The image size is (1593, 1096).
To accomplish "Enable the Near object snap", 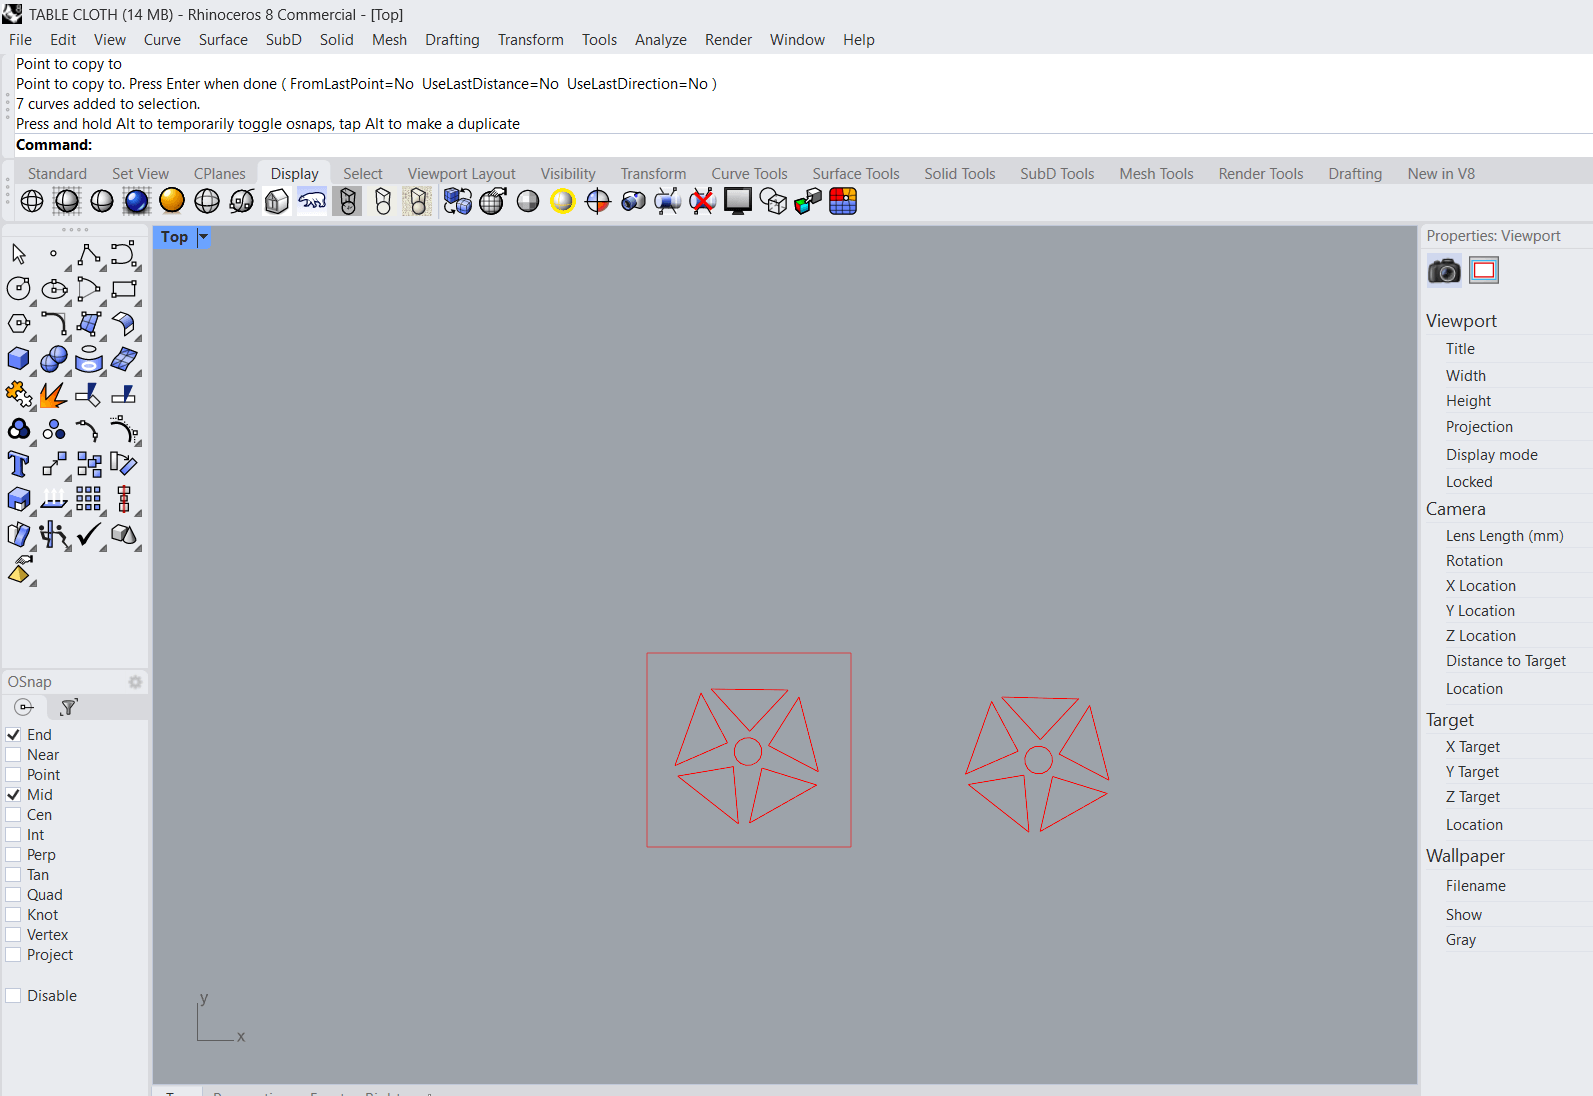I will (x=14, y=755).
